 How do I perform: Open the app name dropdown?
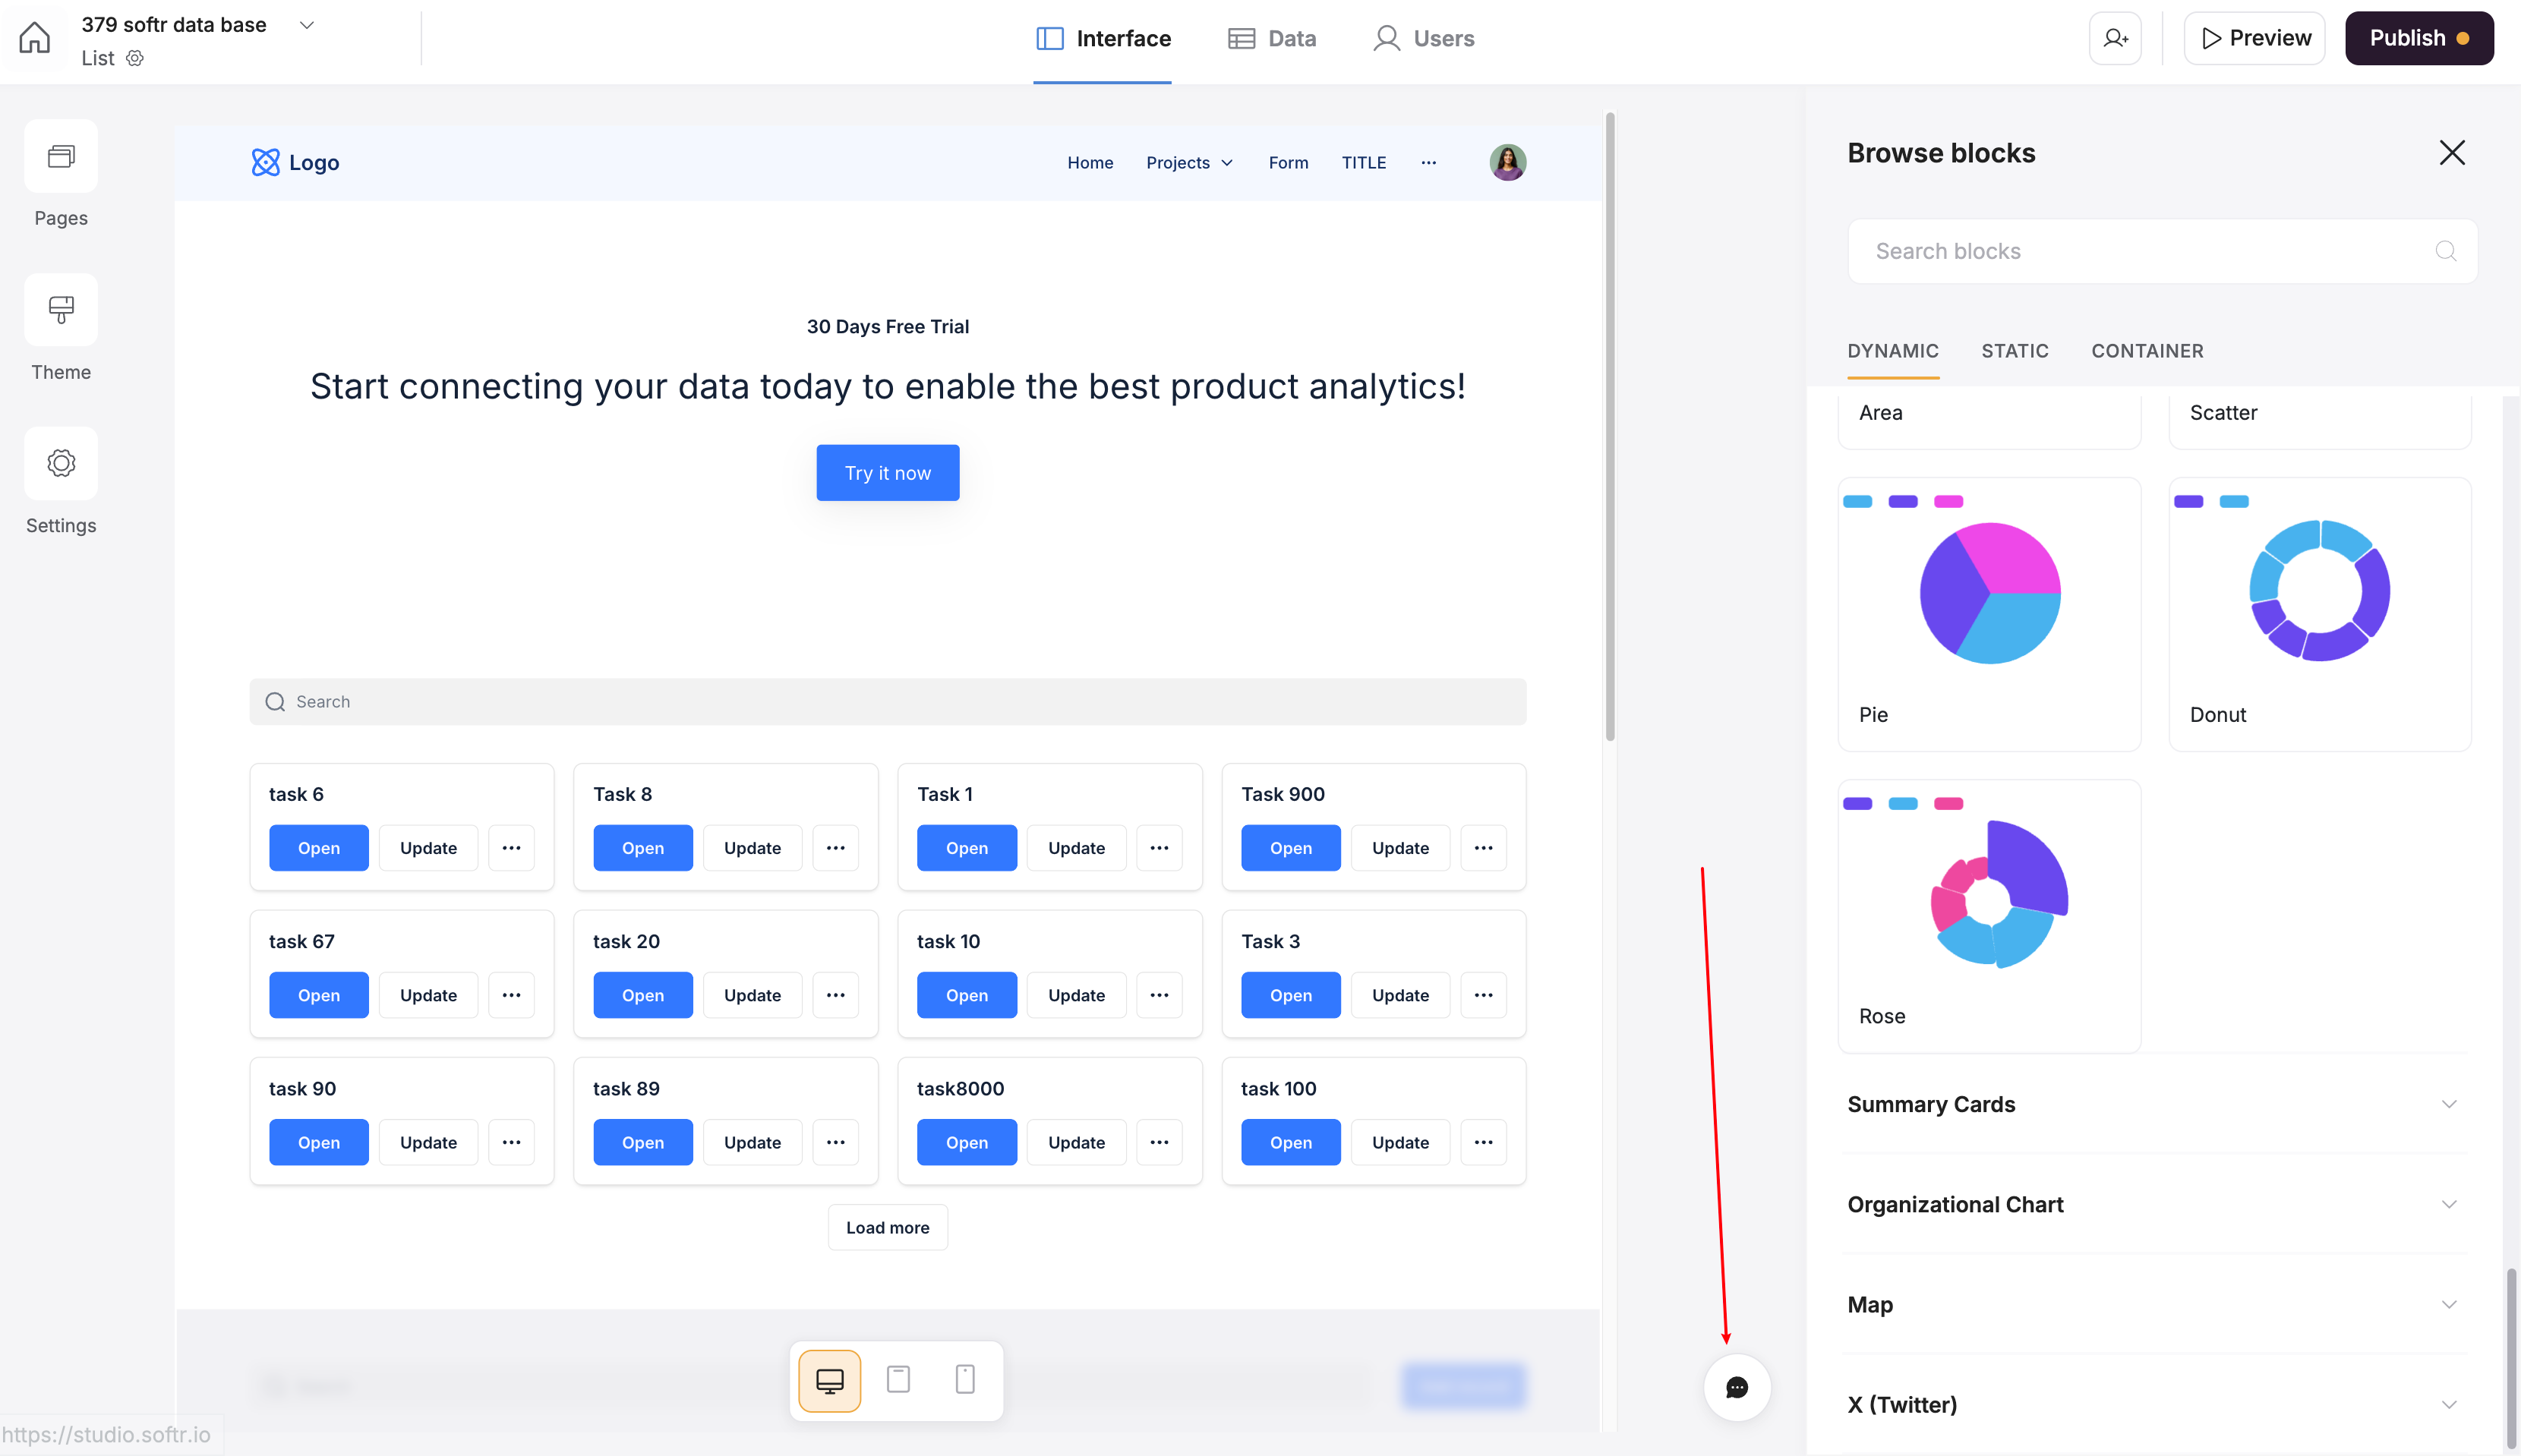point(307,25)
